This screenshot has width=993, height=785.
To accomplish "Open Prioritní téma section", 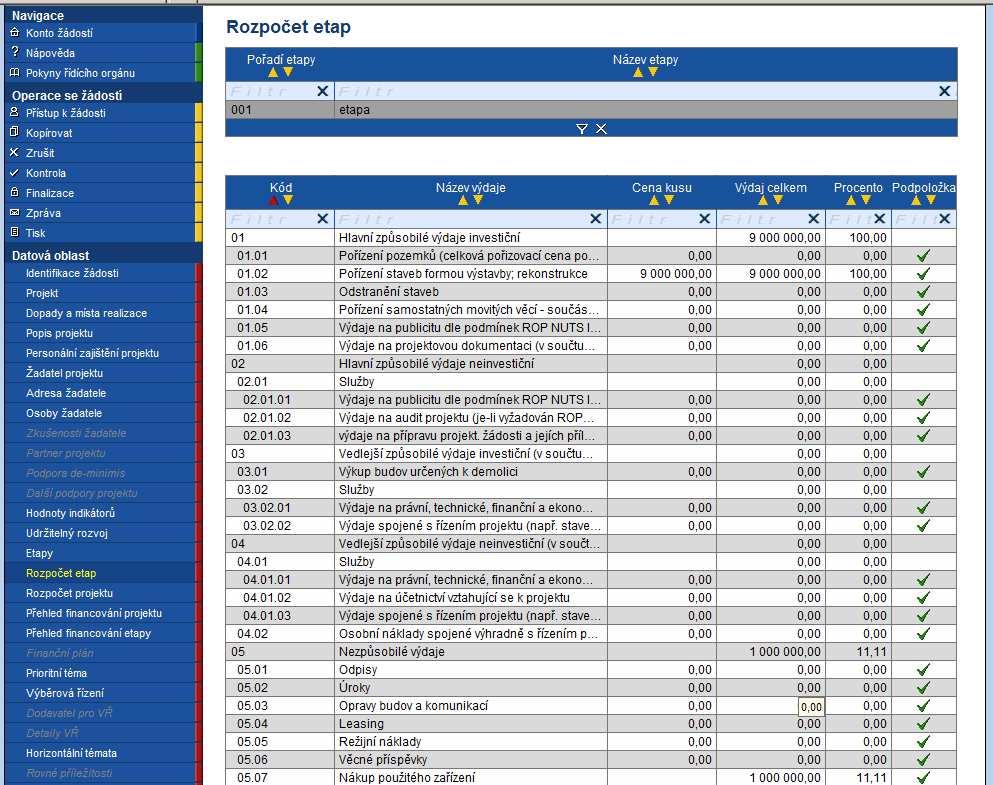I will 56,673.
